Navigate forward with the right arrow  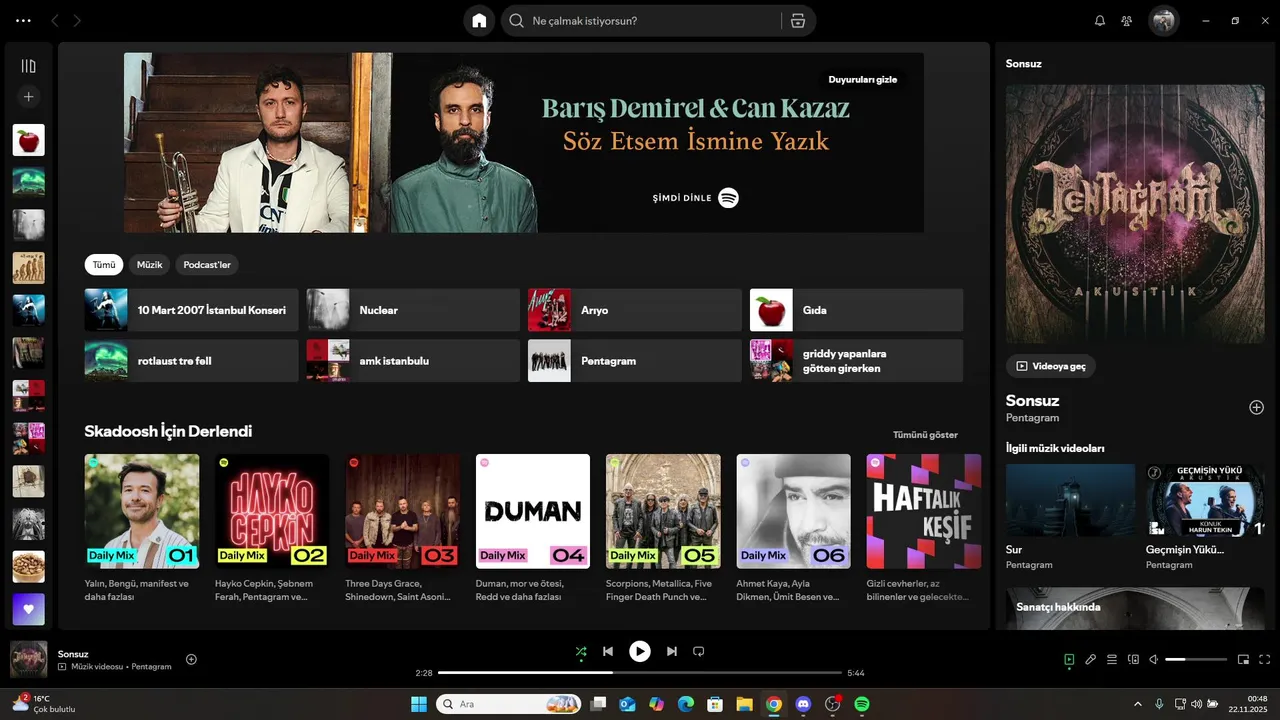click(x=77, y=20)
